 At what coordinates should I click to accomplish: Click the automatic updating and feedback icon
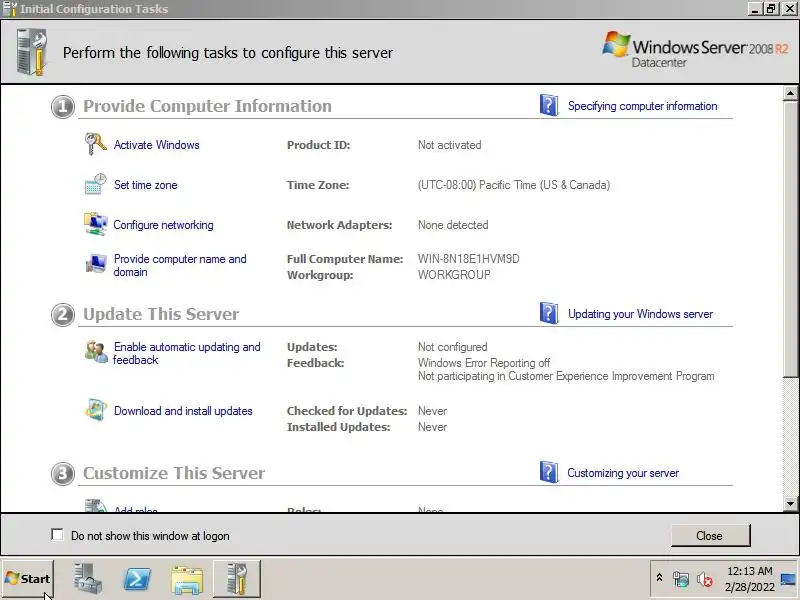click(x=95, y=352)
